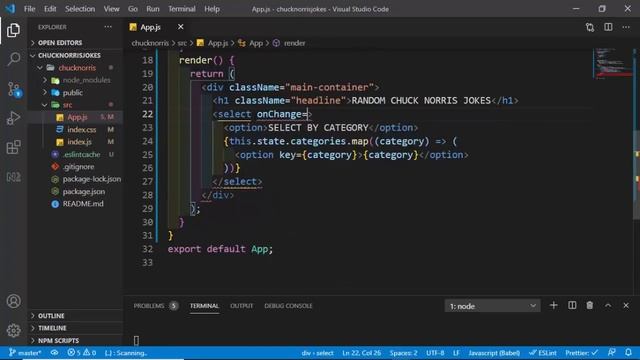Open the Run menu
This screenshot has height=360, width=640.
tap(153, 9)
